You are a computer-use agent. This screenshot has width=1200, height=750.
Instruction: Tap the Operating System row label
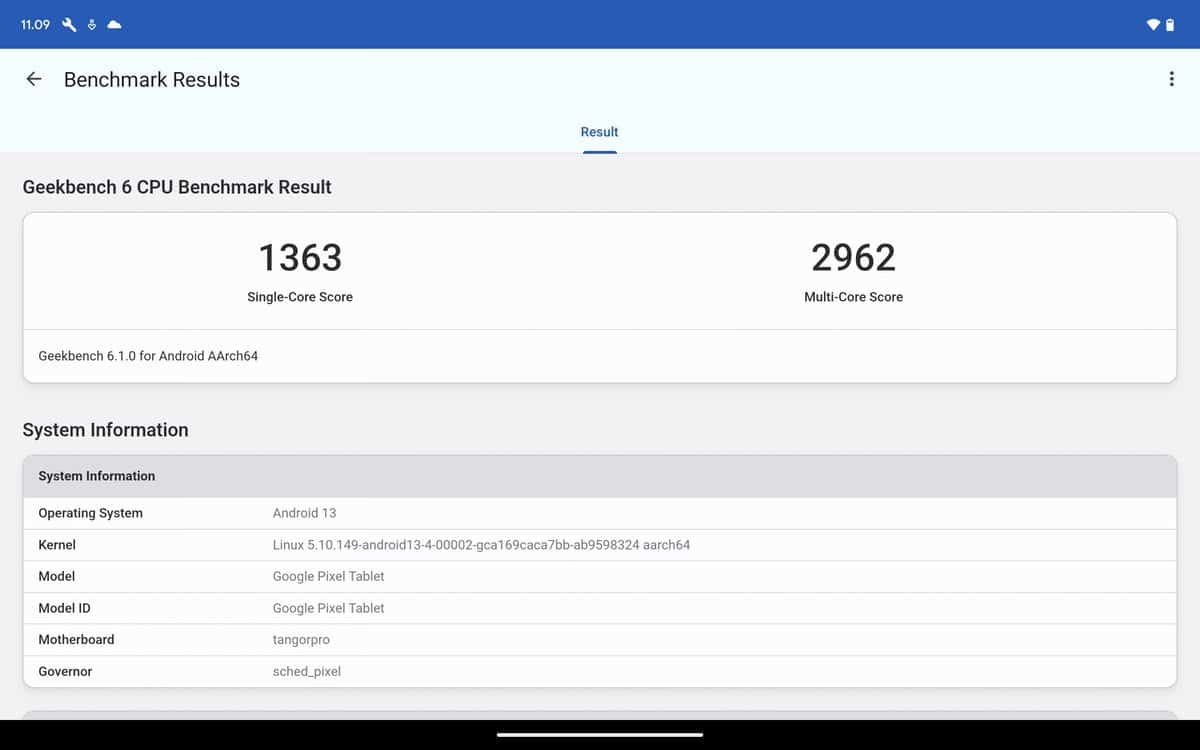90,513
